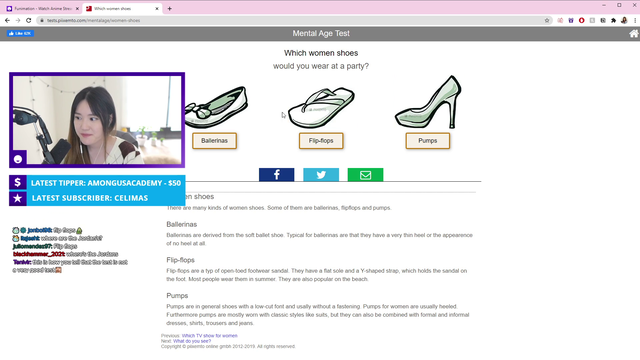The width and height of the screenshot is (640, 360).
Task: Click the Flip-flops section heading
Action: [x=180, y=260]
